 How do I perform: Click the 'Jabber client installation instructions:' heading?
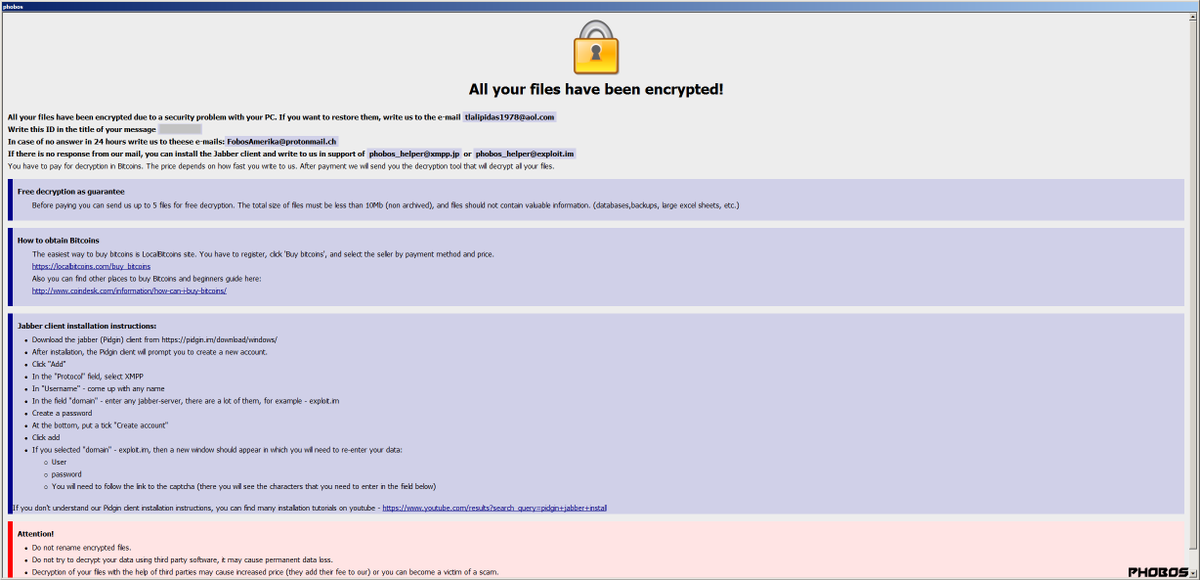point(87,326)
